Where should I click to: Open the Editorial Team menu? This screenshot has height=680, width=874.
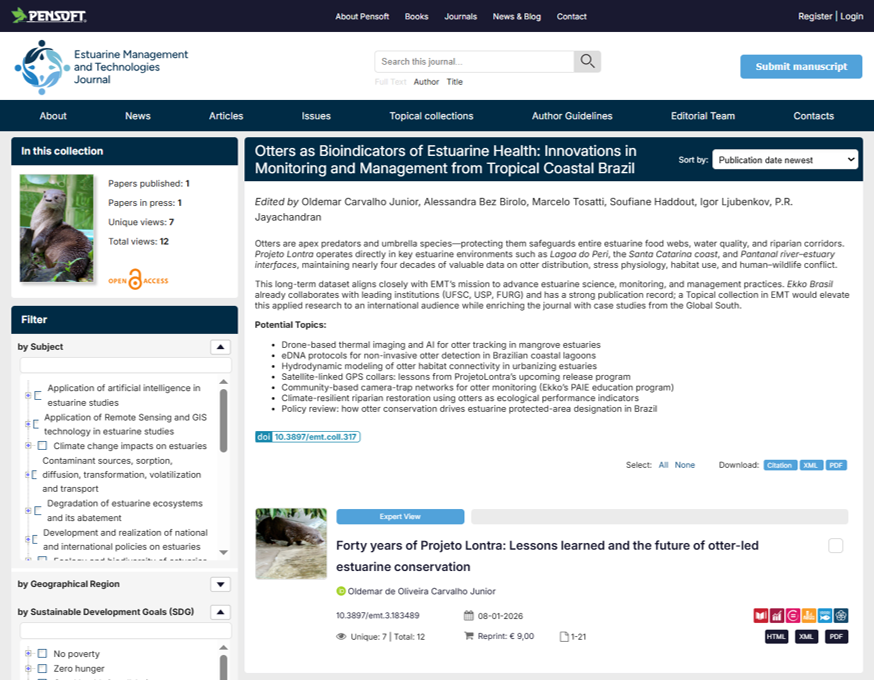(703, 116)
